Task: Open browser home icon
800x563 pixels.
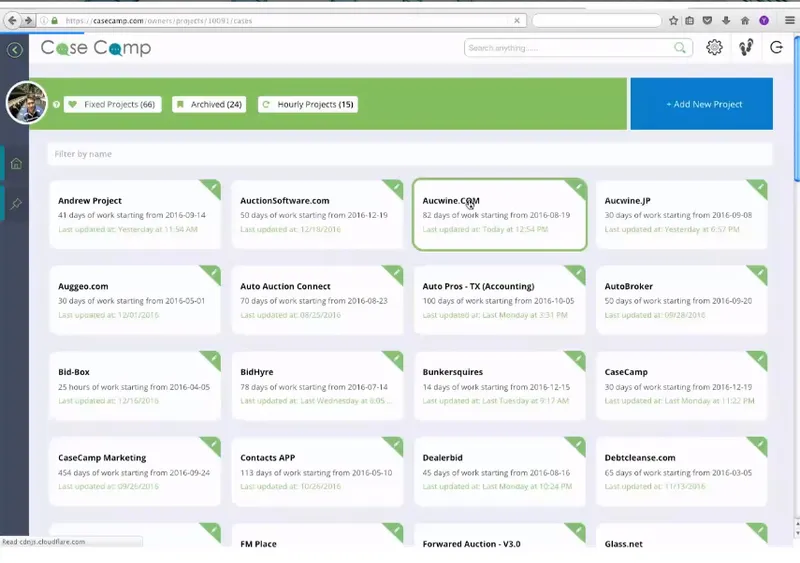Action: pos(745,20)
